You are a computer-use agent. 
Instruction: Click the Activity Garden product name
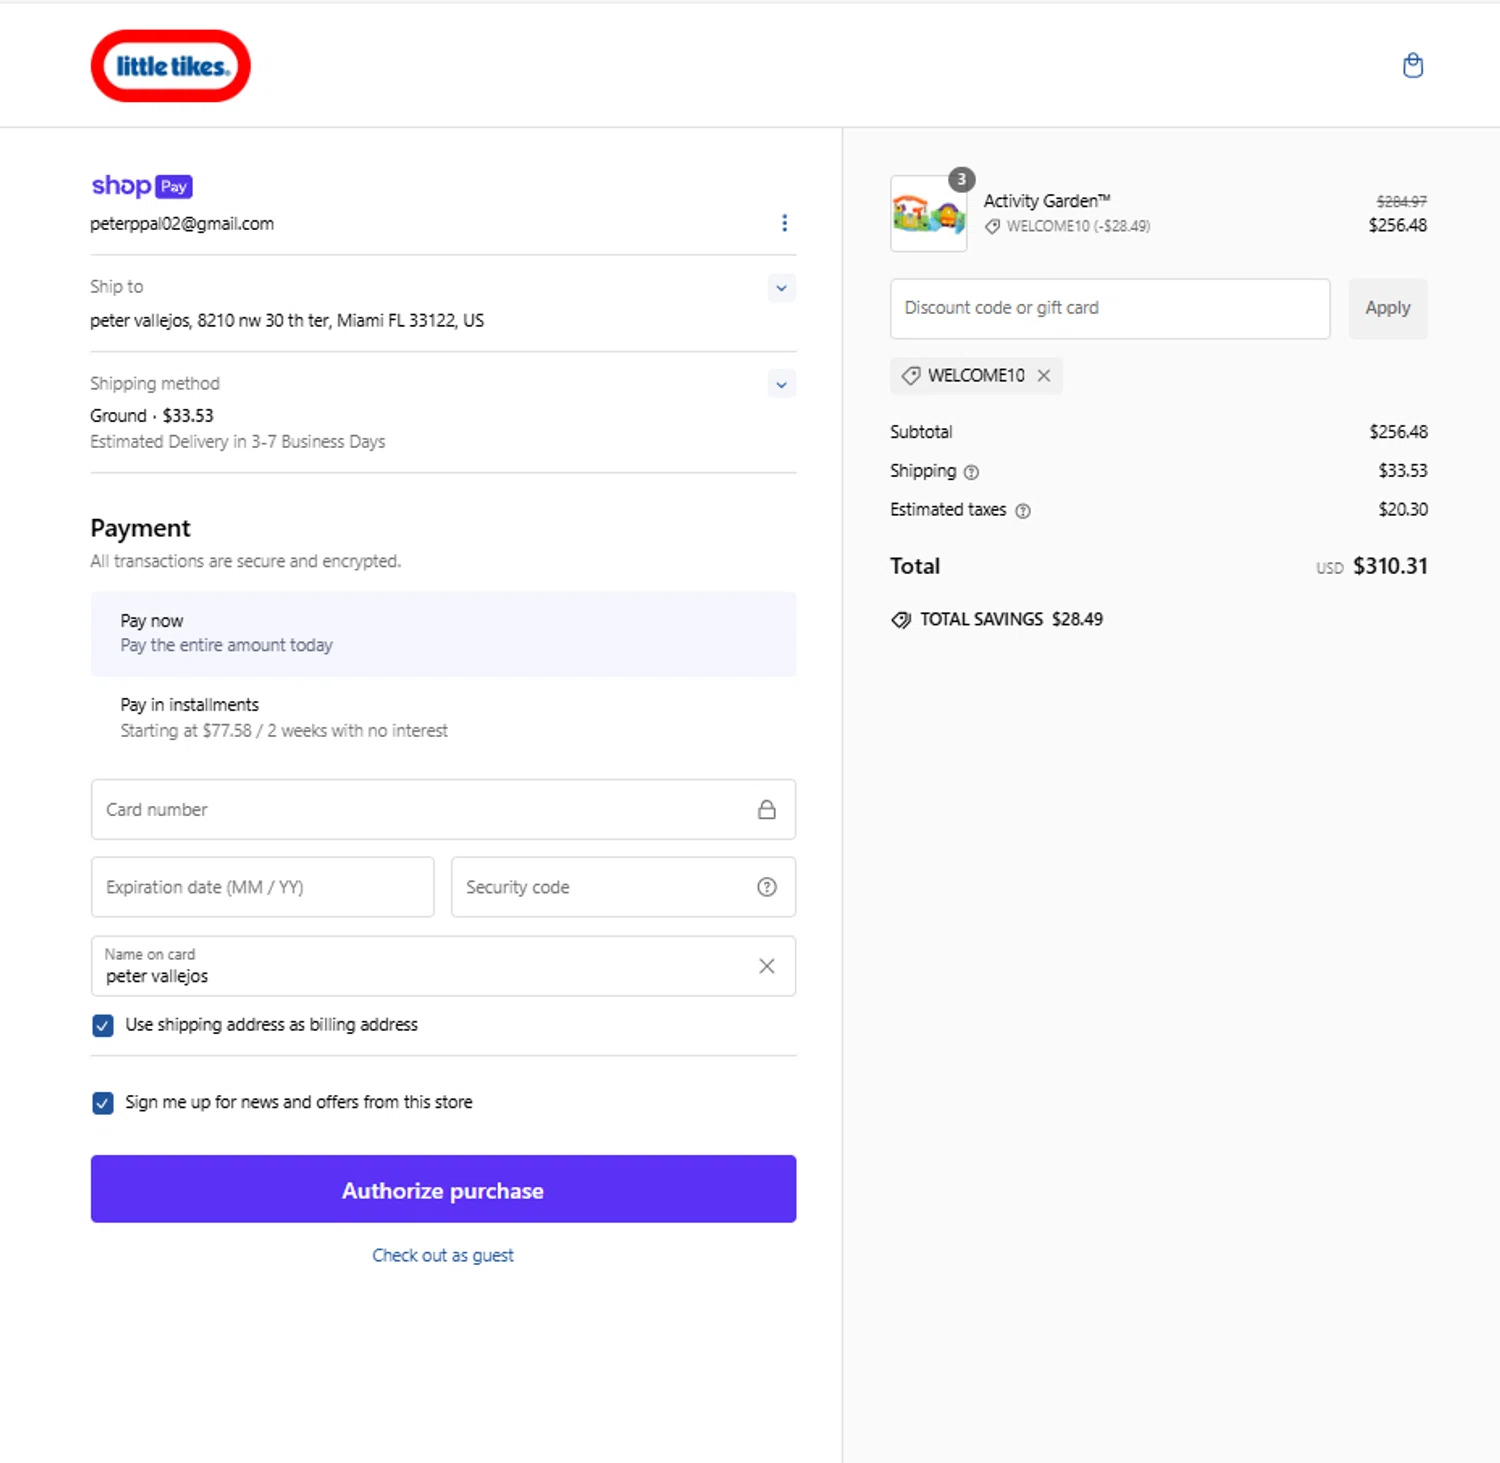tap(1047, 201)
